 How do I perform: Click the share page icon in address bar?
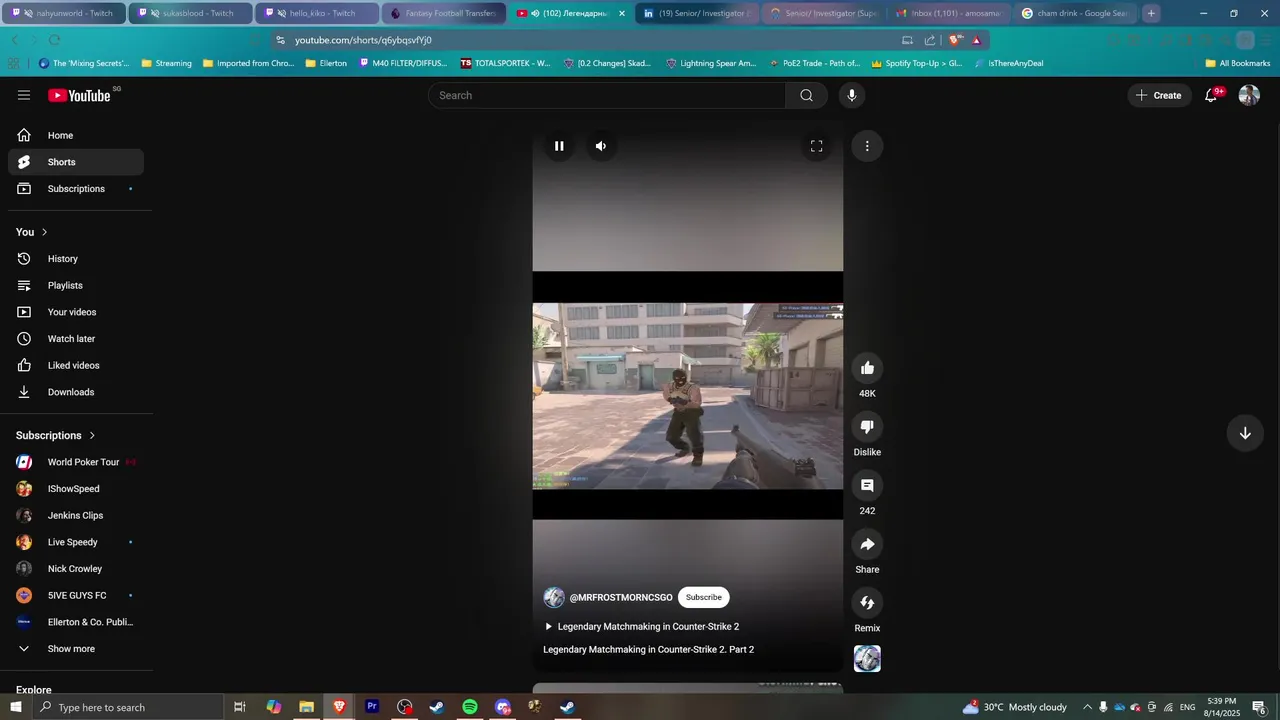(x=930, y=40)
